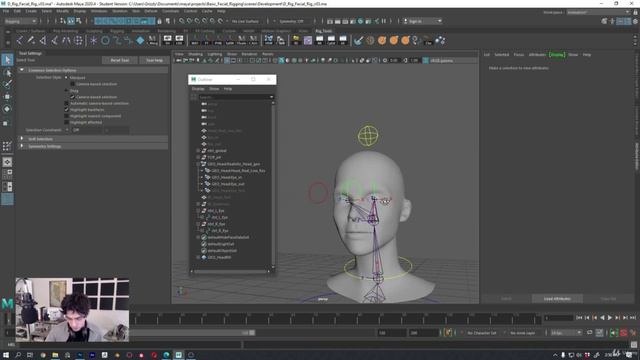640x360 pixels.
Task: Click play forwards button
Action: [x=610, y=318]
